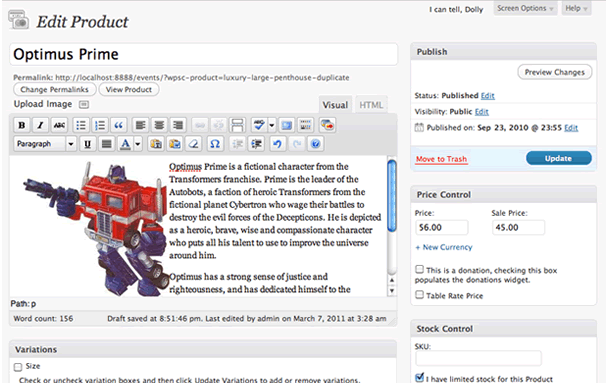Click the Change Permalinks button
The height and width of the screenshot is (383, 606).
pyautogui.click(x=54, y=89)
